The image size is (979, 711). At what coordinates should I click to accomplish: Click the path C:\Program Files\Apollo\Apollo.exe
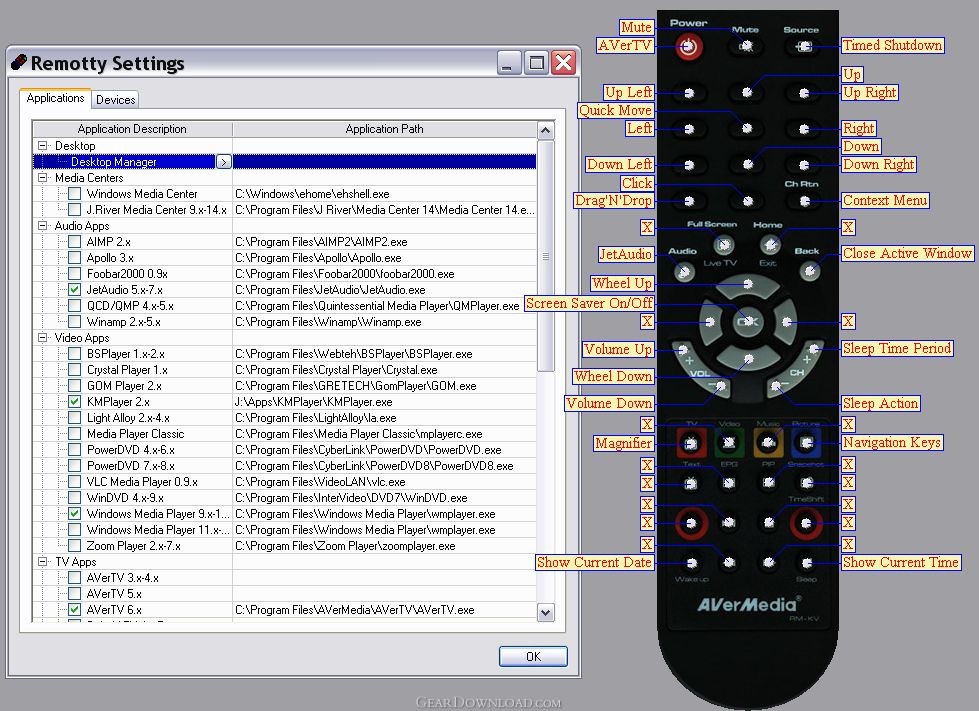pos(318,258)
